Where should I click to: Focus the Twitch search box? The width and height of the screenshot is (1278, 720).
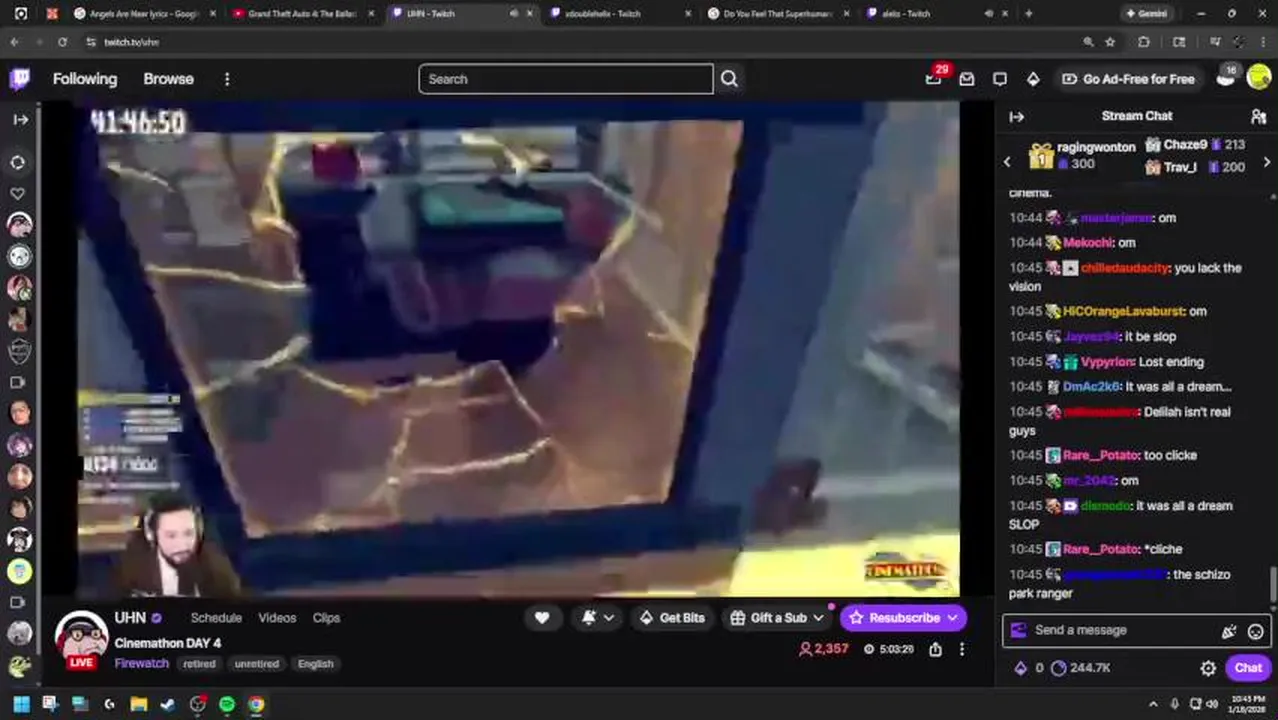(x=566, y=79)
